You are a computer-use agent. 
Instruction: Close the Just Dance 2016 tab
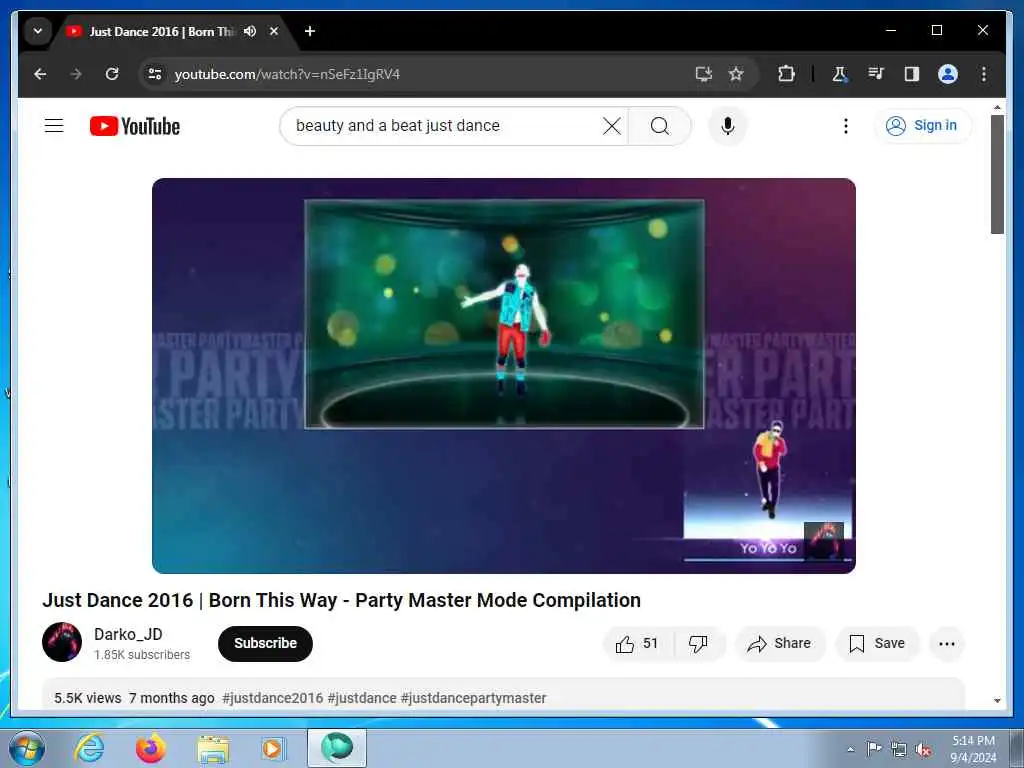[x=274, y=31]
